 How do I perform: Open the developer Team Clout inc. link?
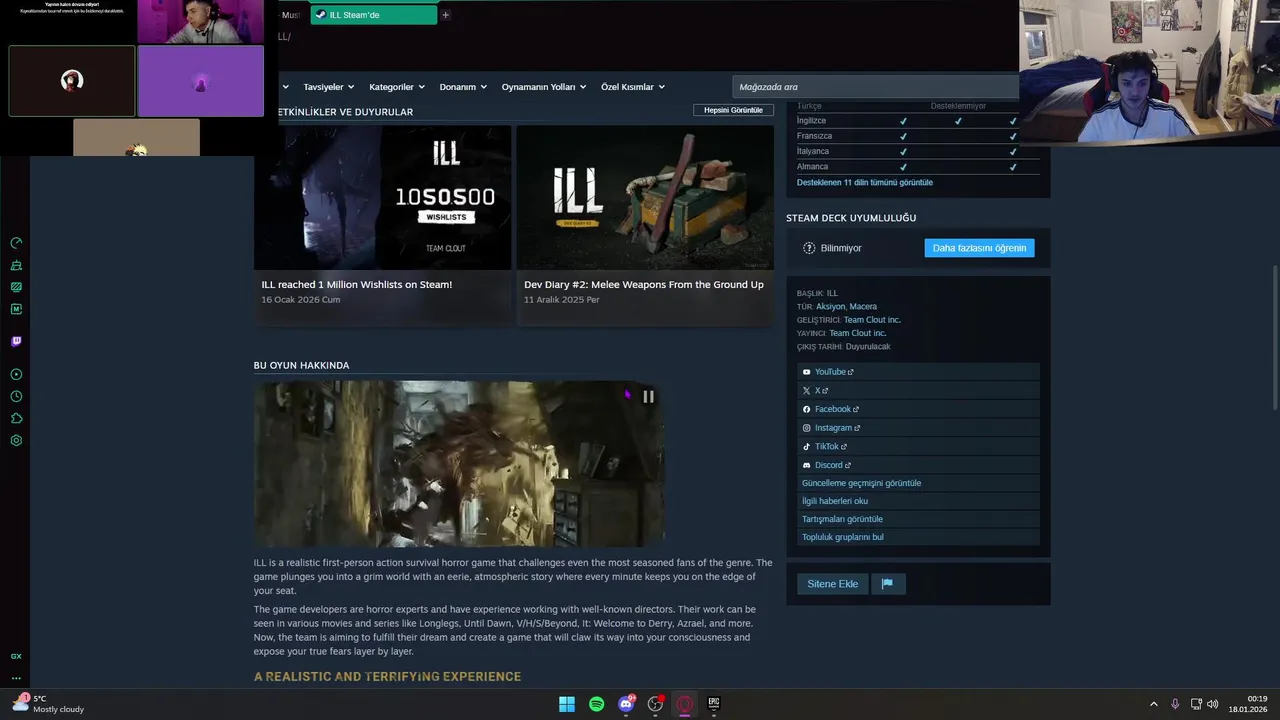coord(872,320)
